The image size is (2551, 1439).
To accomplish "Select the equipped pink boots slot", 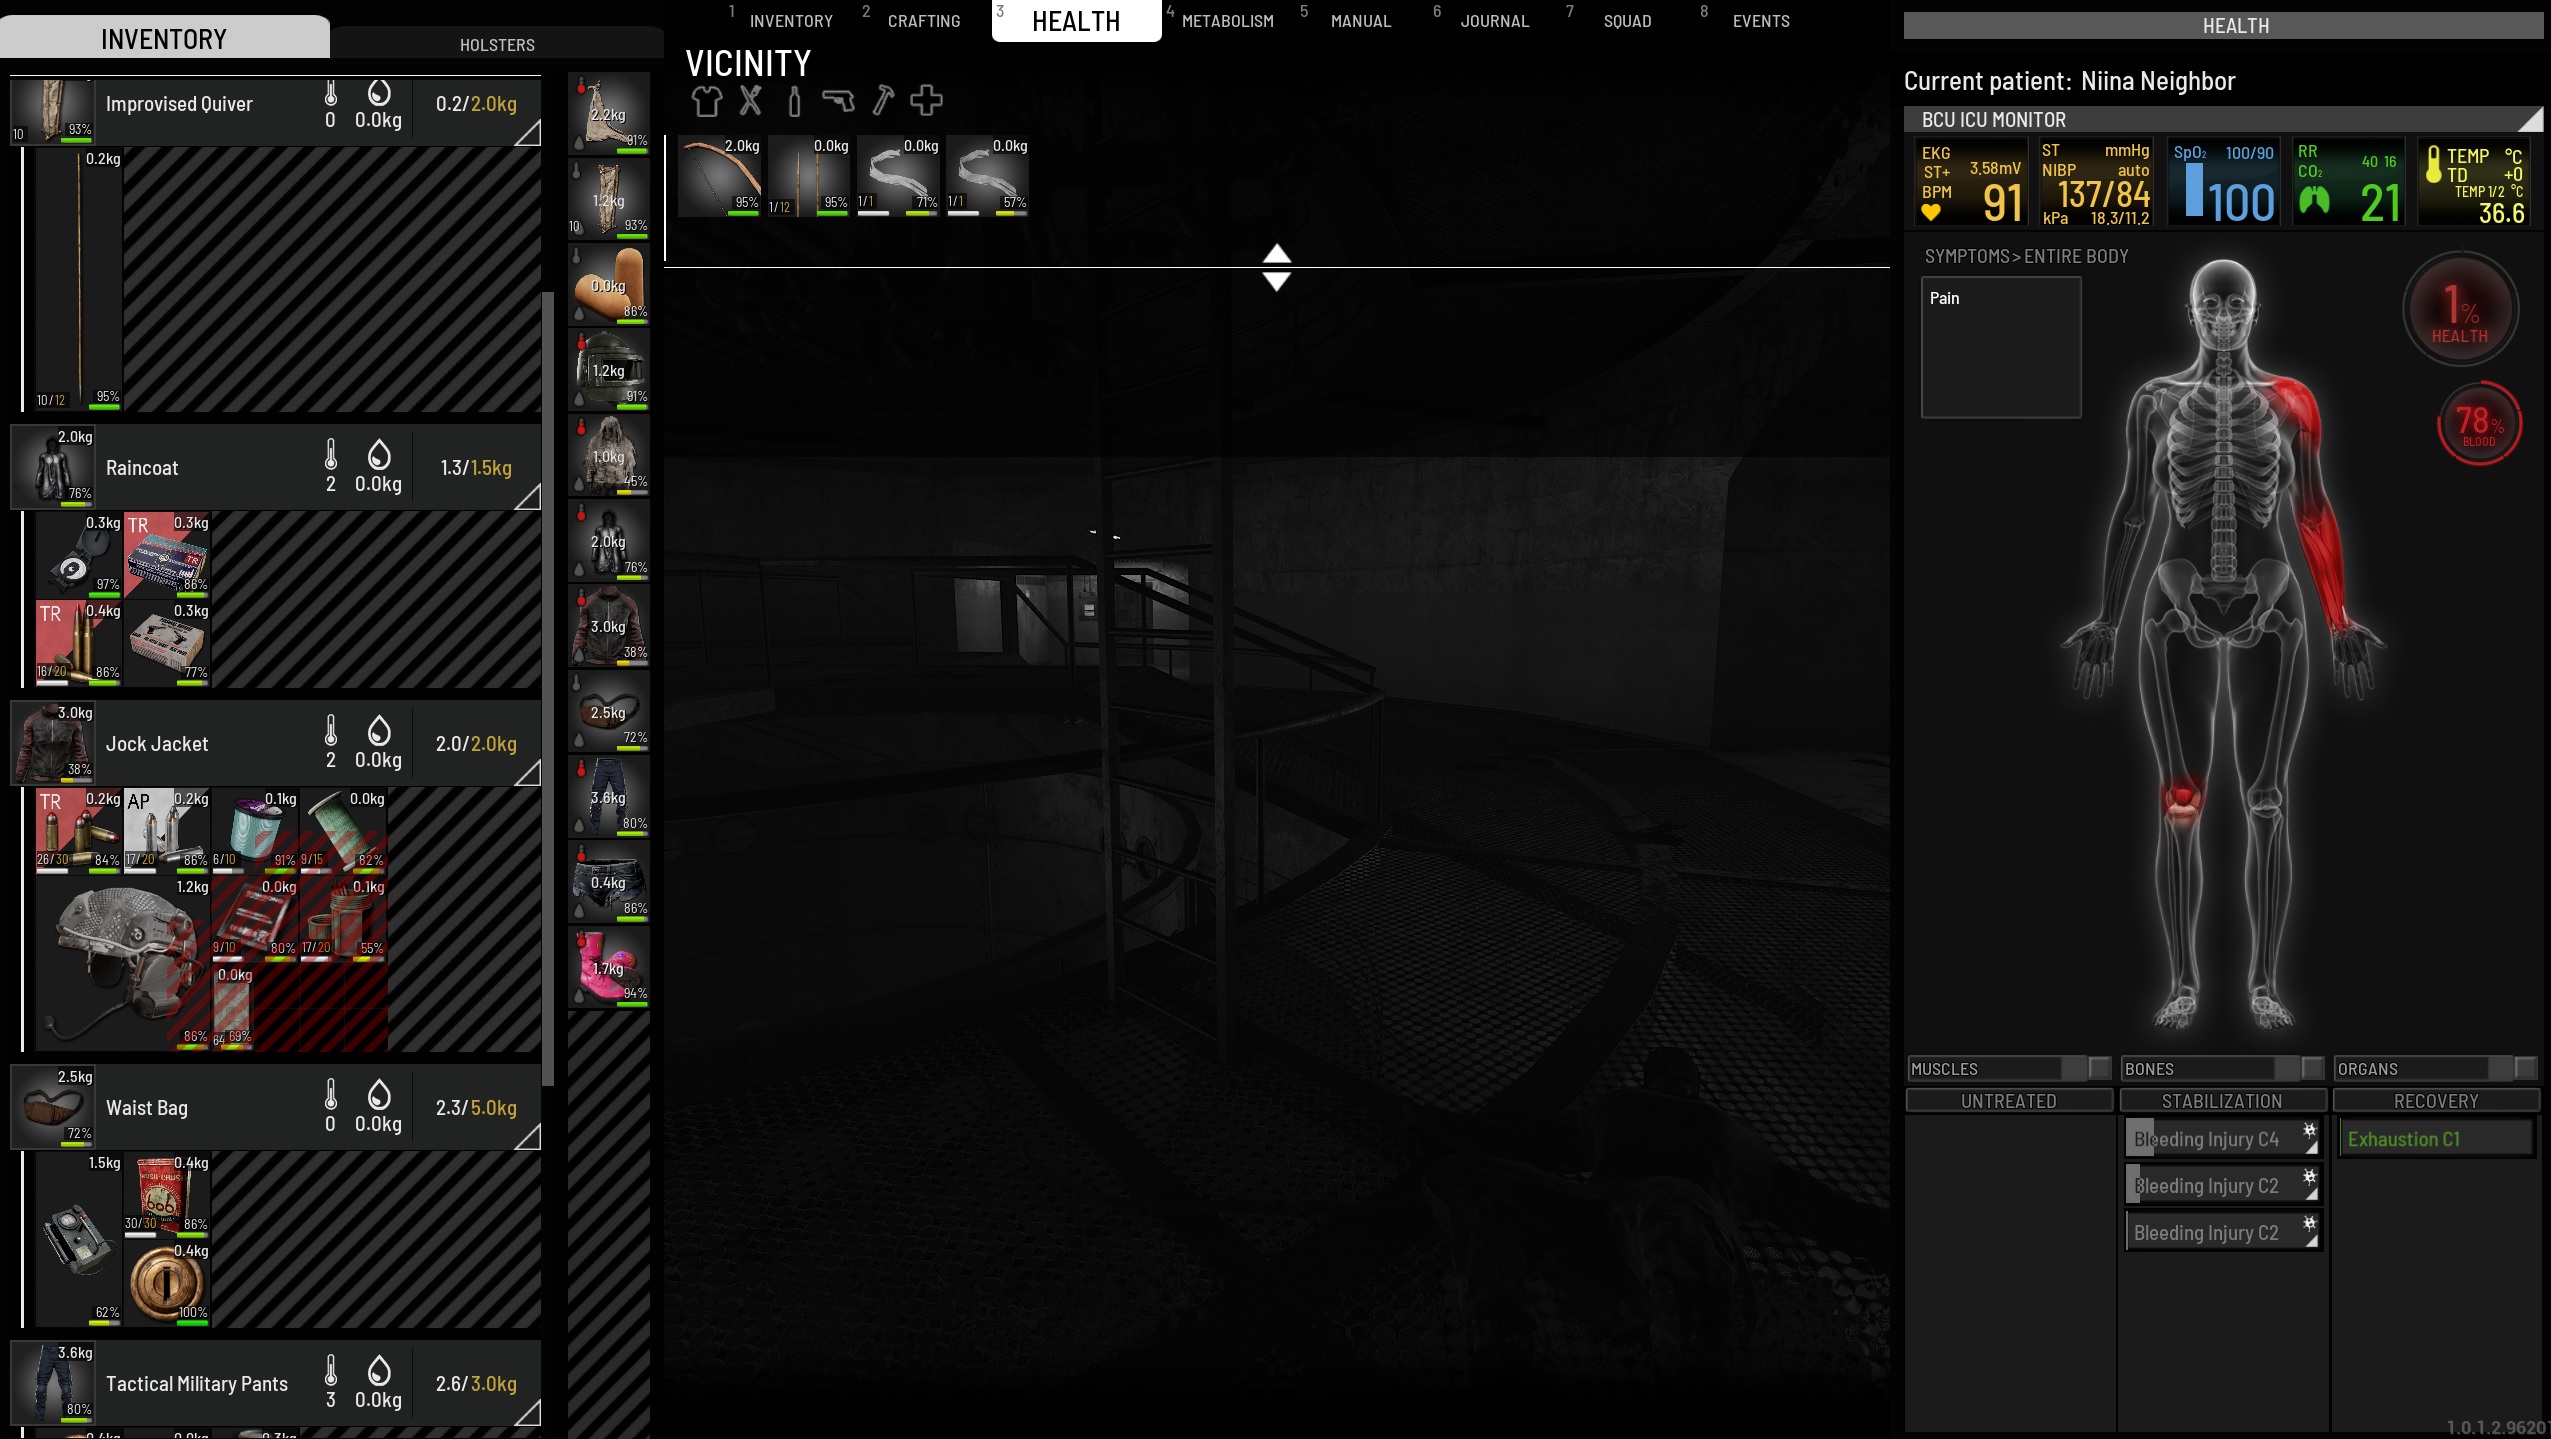I will 609,967.
